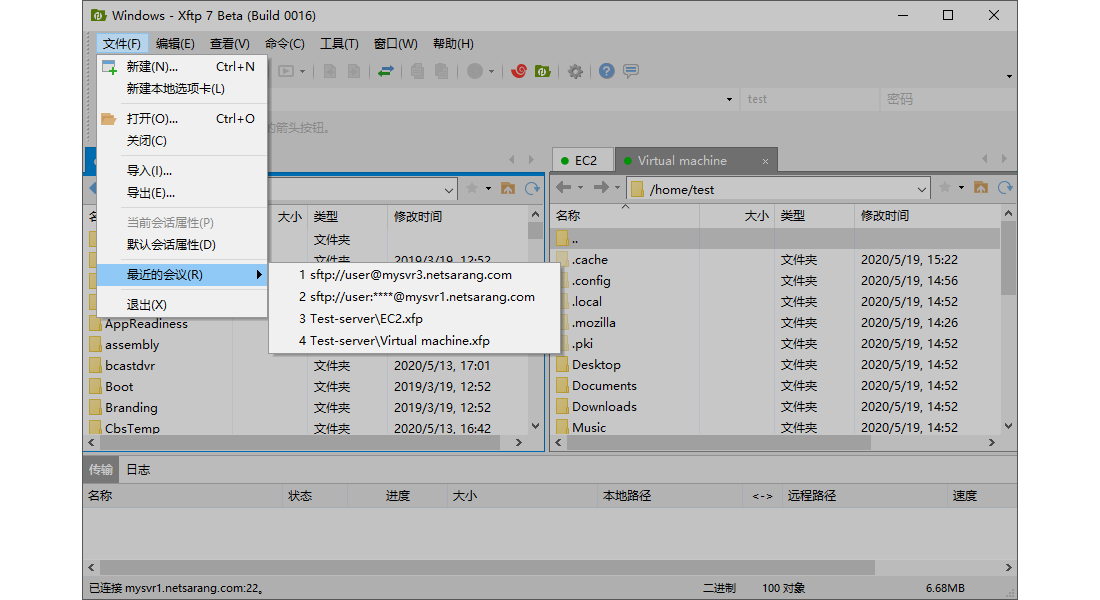1100x600 pixels.
Task: Click the Branding folder icon in local pane
Action: pyautogui.click(x=95, y=407)
